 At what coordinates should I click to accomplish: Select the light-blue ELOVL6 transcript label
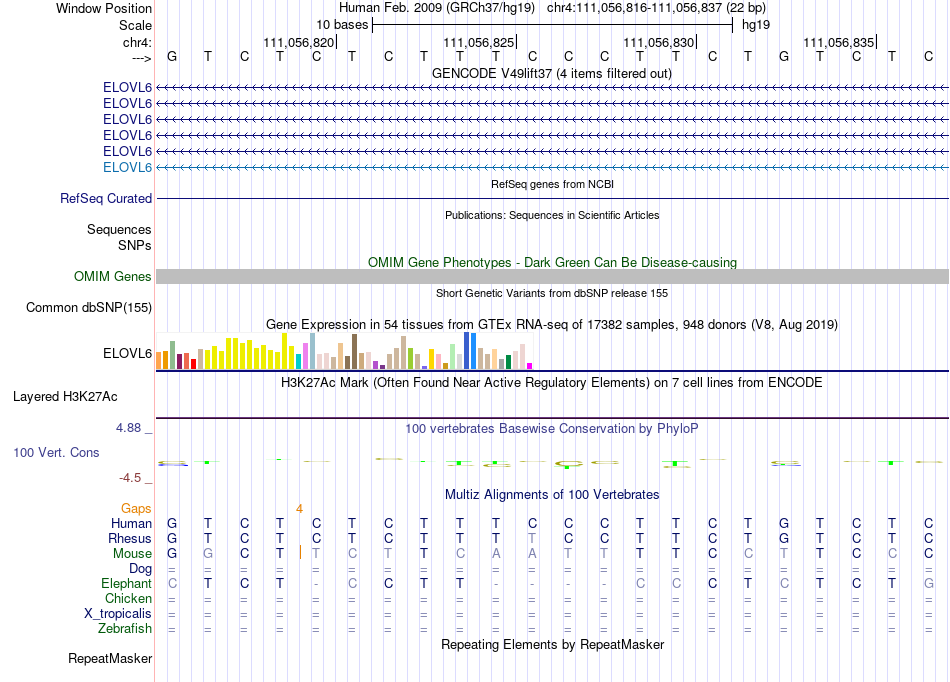coord(127,167)
